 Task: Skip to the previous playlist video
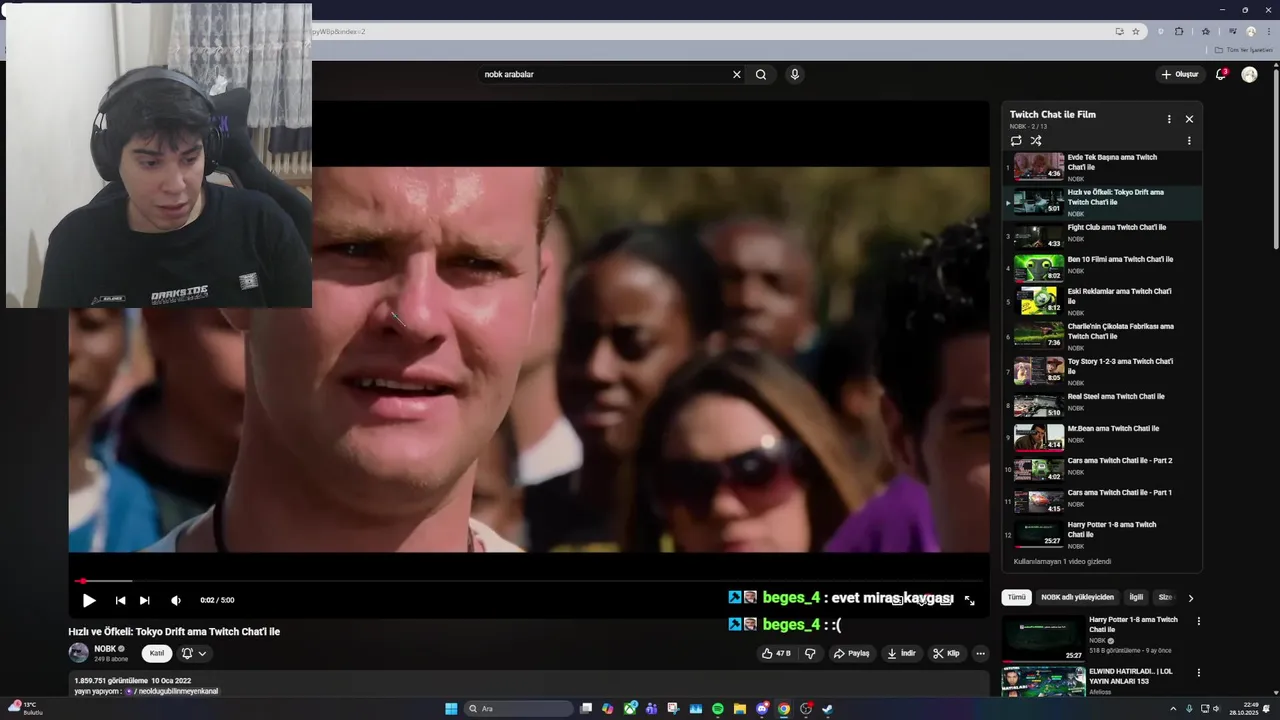pos(120,600)
